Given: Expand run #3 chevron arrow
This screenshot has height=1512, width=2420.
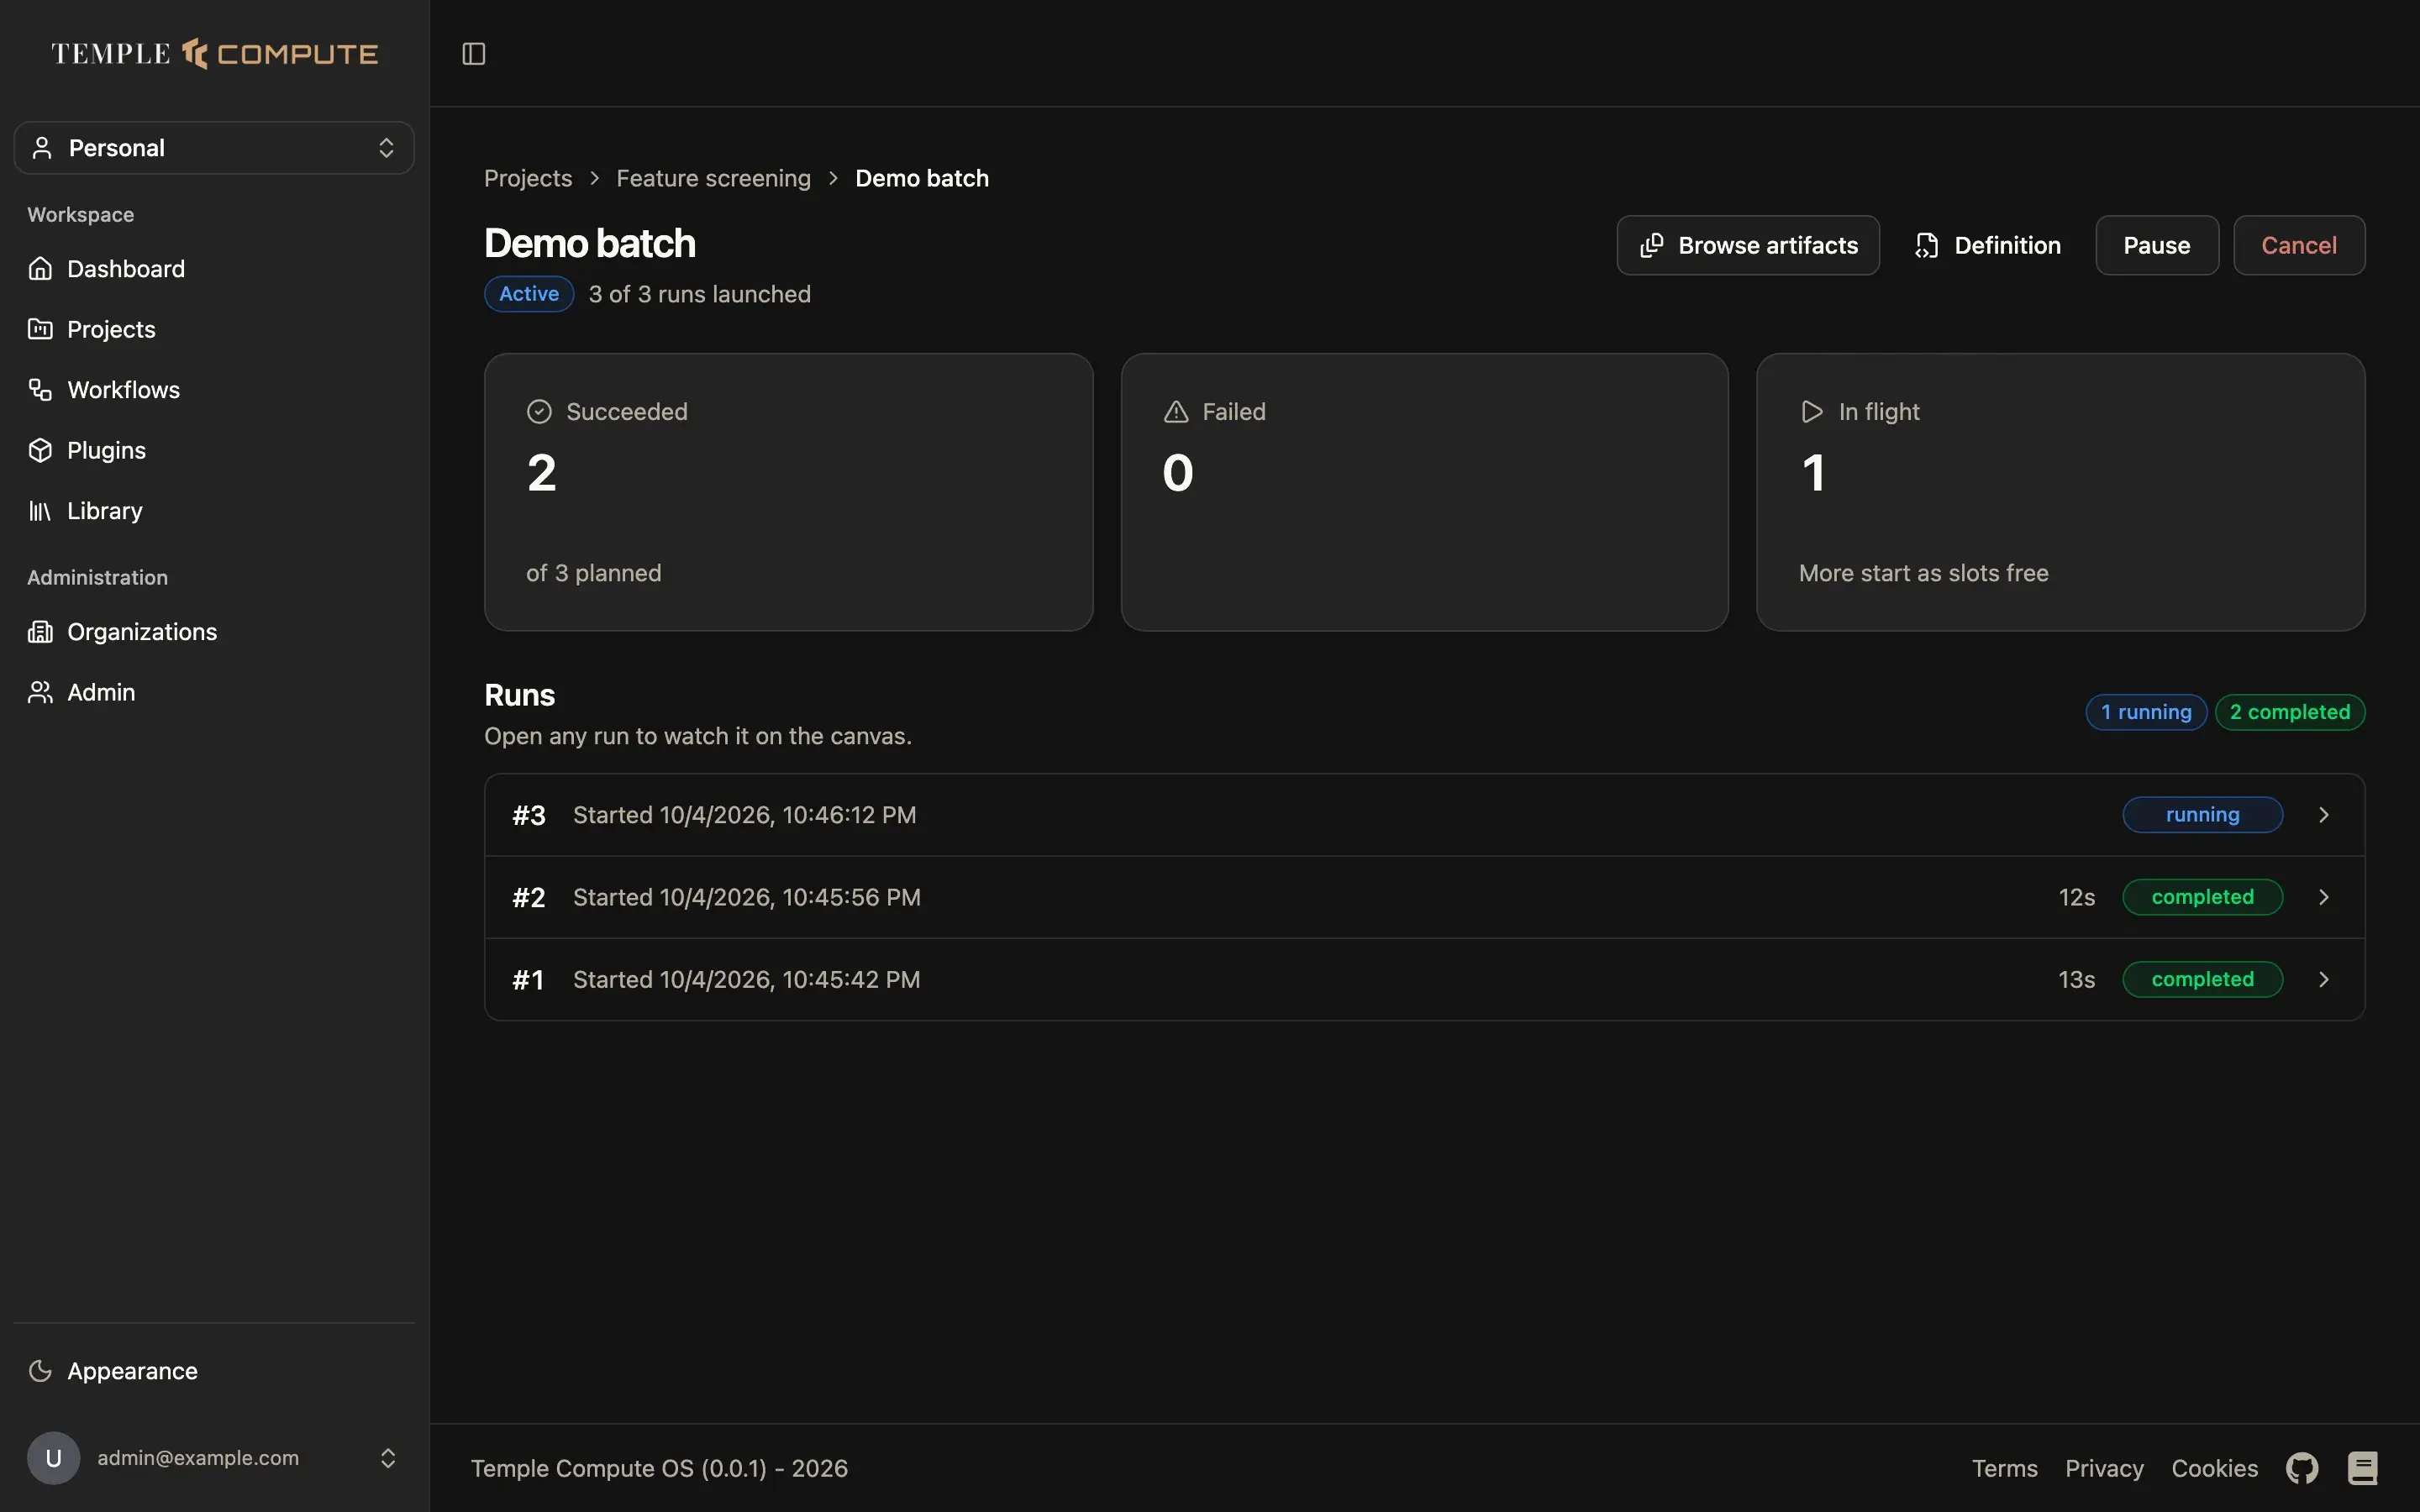Looking at the screenshot, I should [x=2324, y=815].
